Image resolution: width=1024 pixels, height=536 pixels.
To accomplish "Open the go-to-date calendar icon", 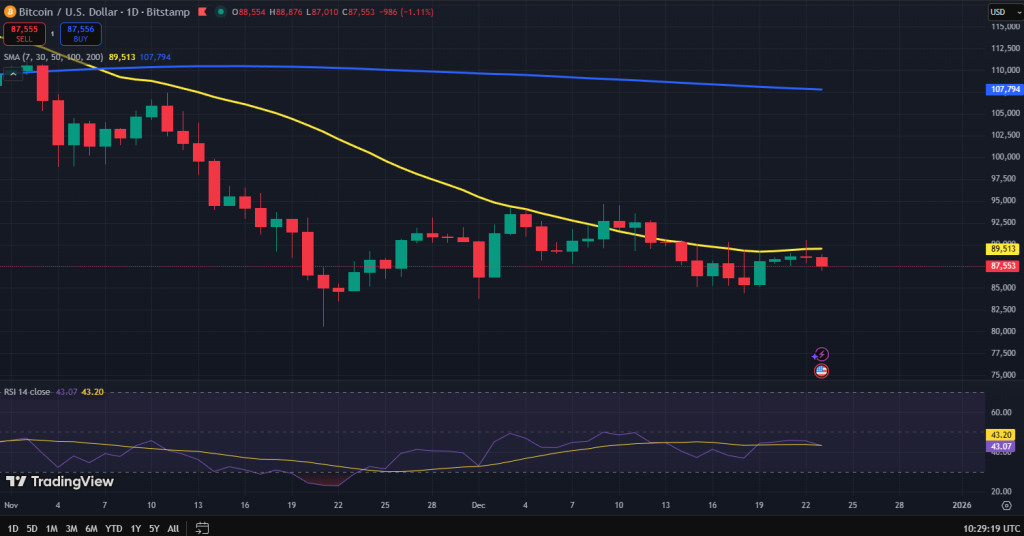I will (x=202, y=528).
